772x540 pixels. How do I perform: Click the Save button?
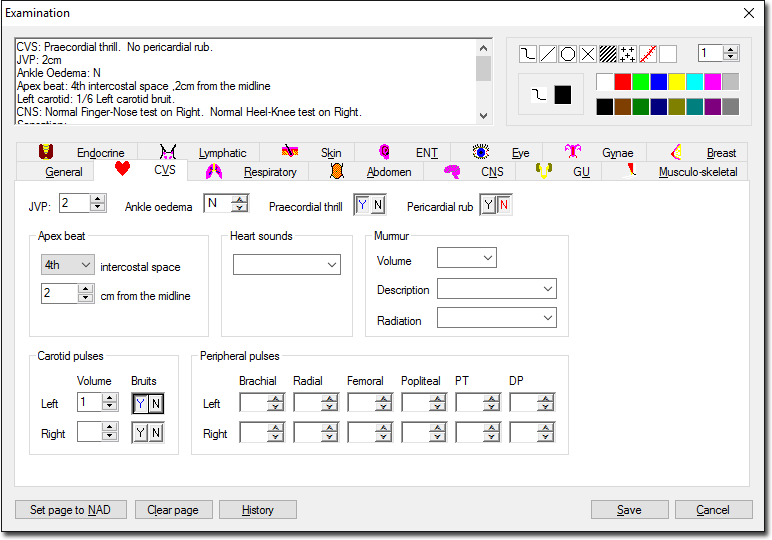tap(629, 509)
